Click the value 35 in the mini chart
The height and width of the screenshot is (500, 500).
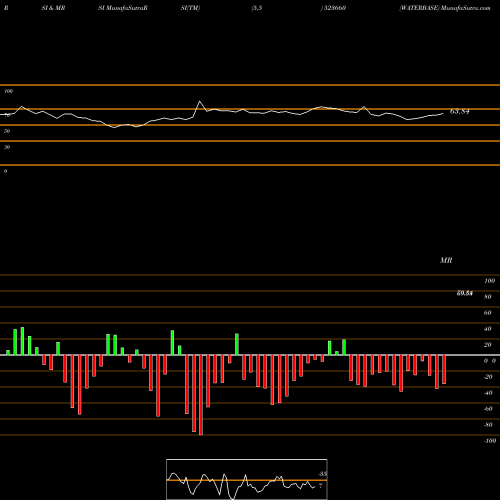(x=322, y=474)
